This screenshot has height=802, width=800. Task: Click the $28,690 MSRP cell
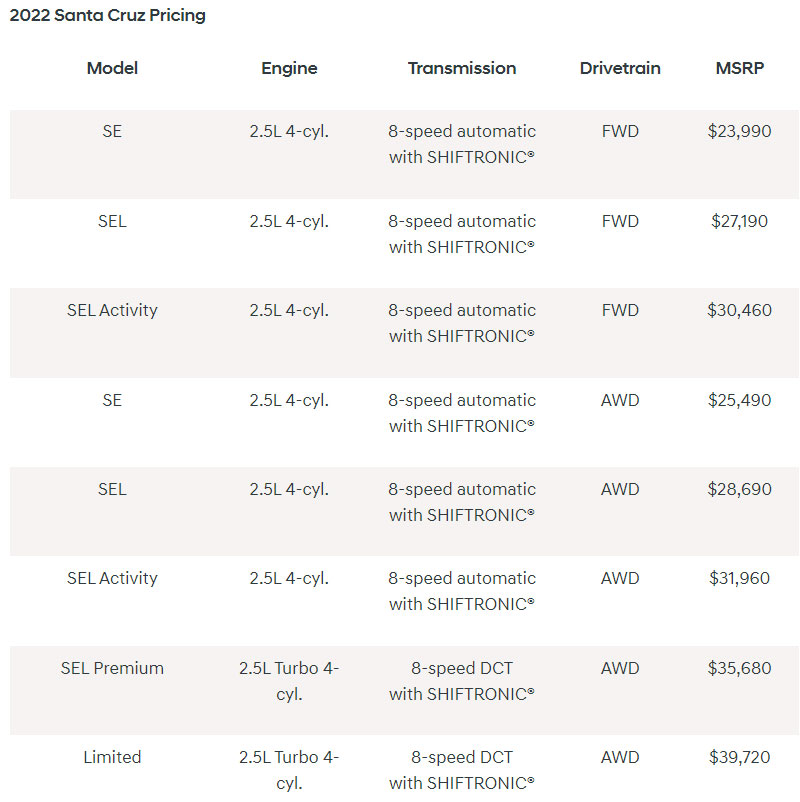pos(739,489)
